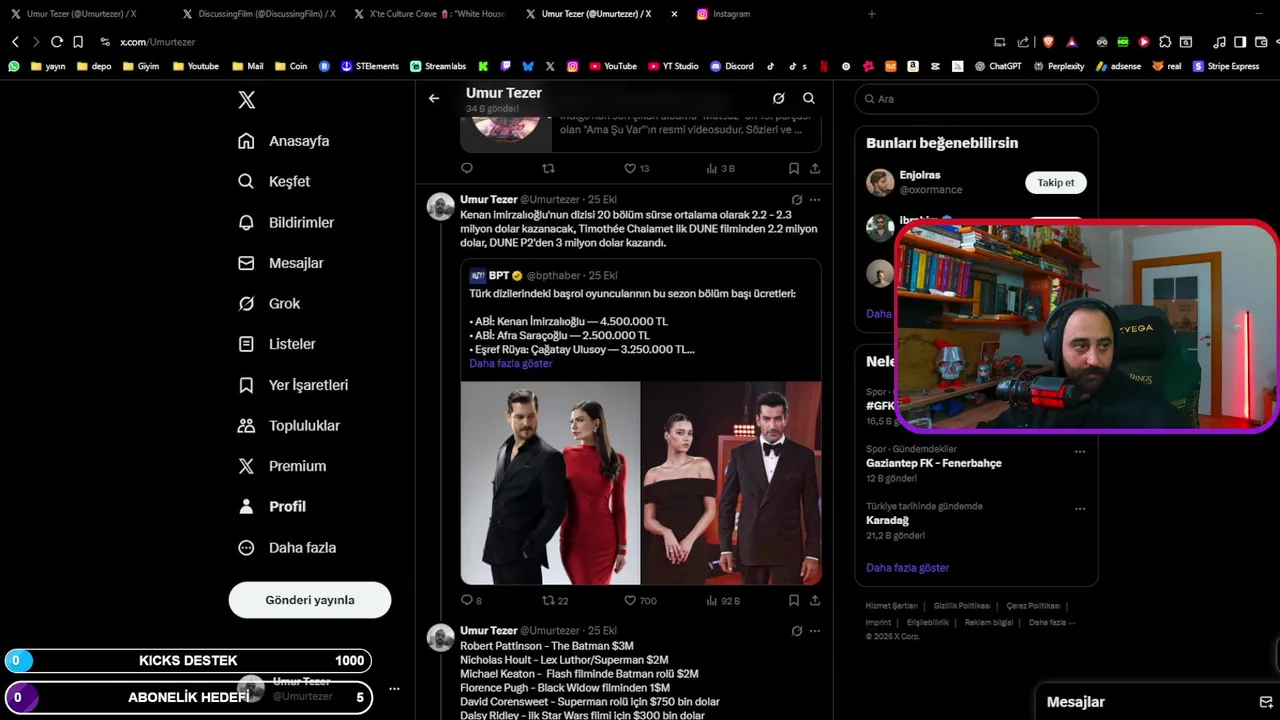
Task: View analytics (92 B) on the Kenan İmirzalıoğlu tweet
Action: (723, 601)
